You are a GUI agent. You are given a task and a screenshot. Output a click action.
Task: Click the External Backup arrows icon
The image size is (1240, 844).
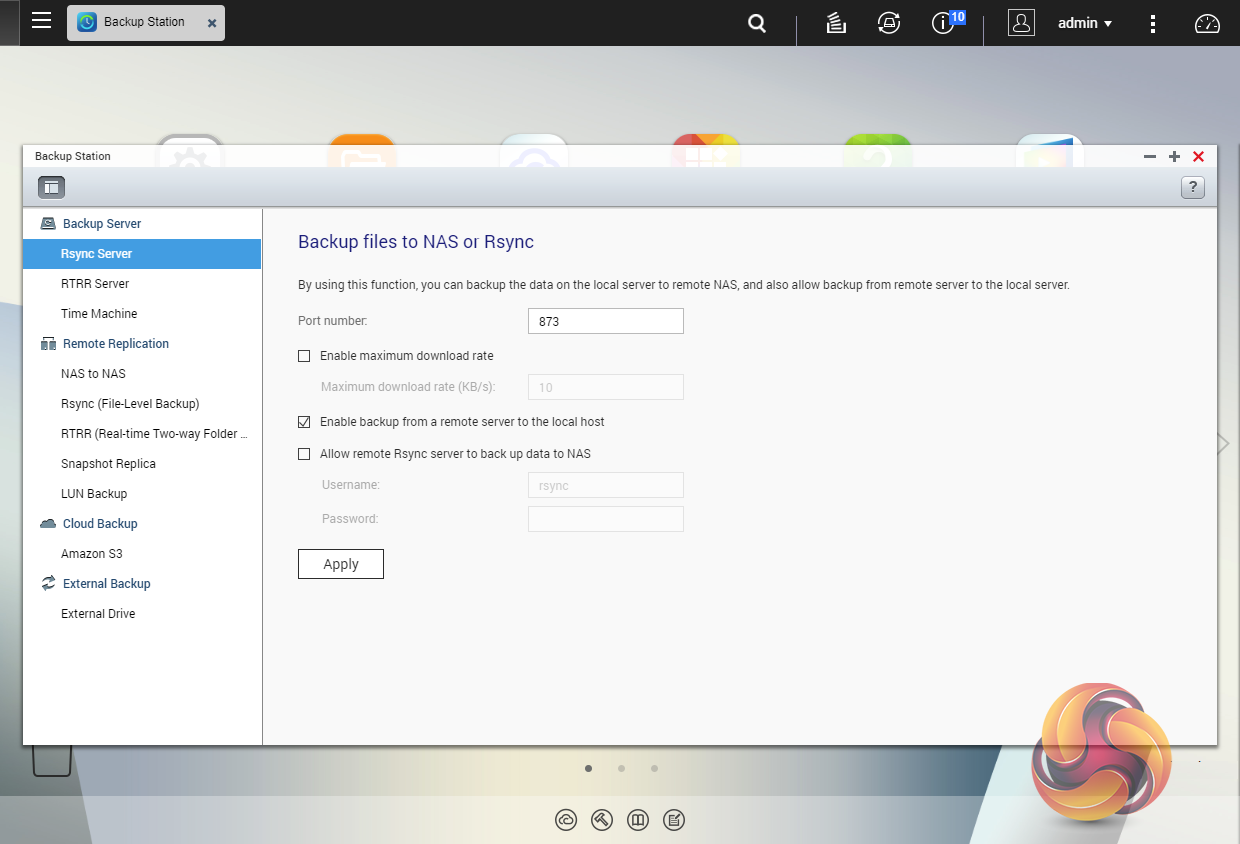48,583
